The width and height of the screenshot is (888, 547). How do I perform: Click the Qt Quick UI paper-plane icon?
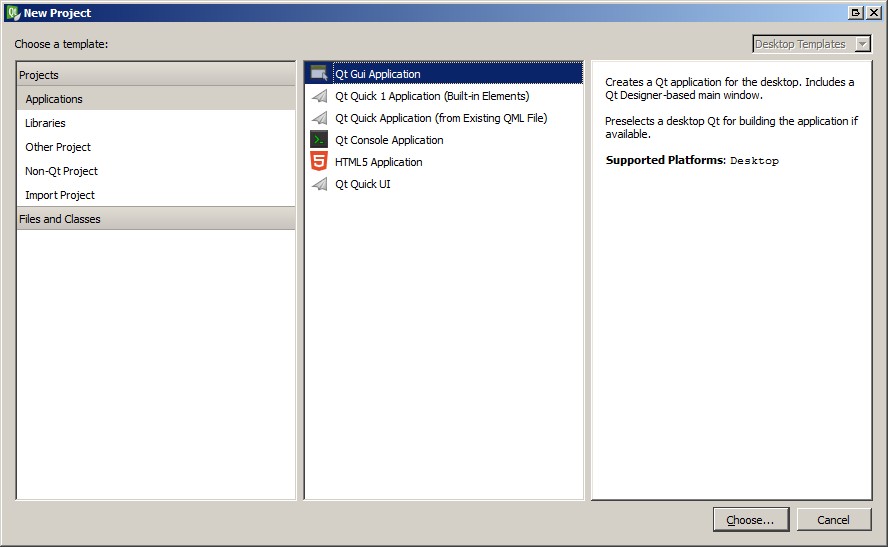[x=319, y=184]
